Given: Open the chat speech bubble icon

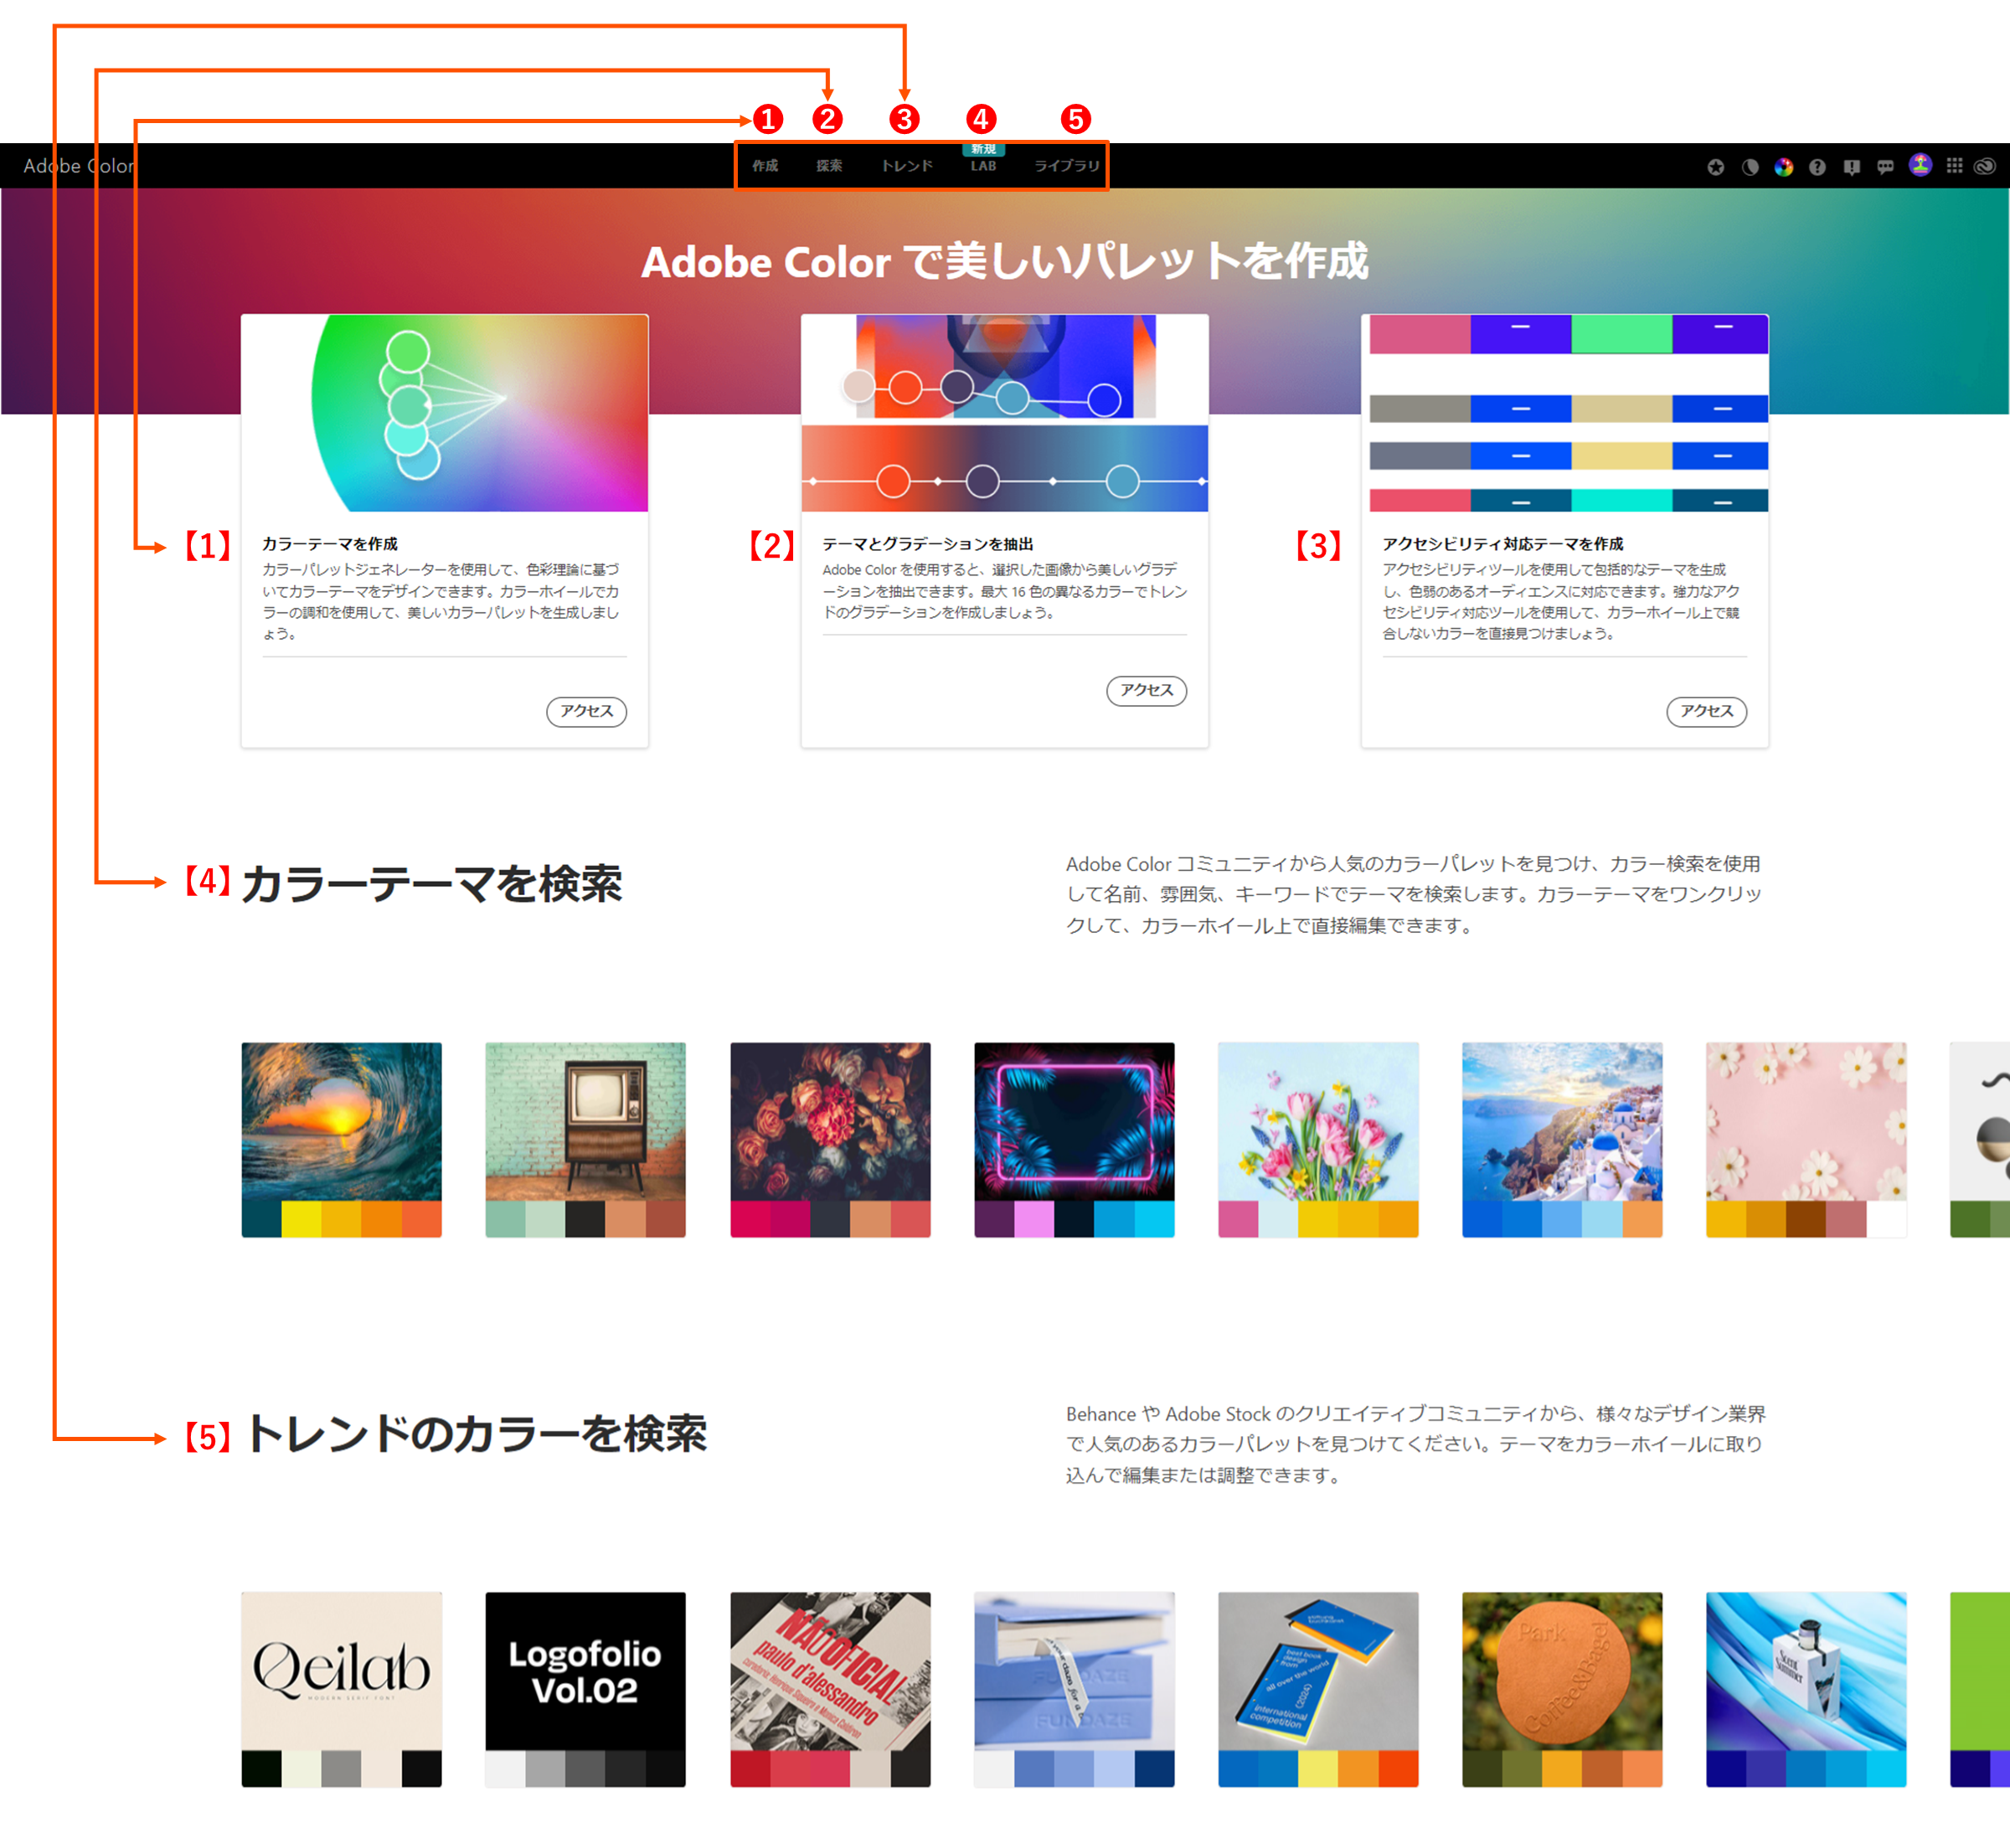Looking at the screenshot, I should coord(1885,167).
